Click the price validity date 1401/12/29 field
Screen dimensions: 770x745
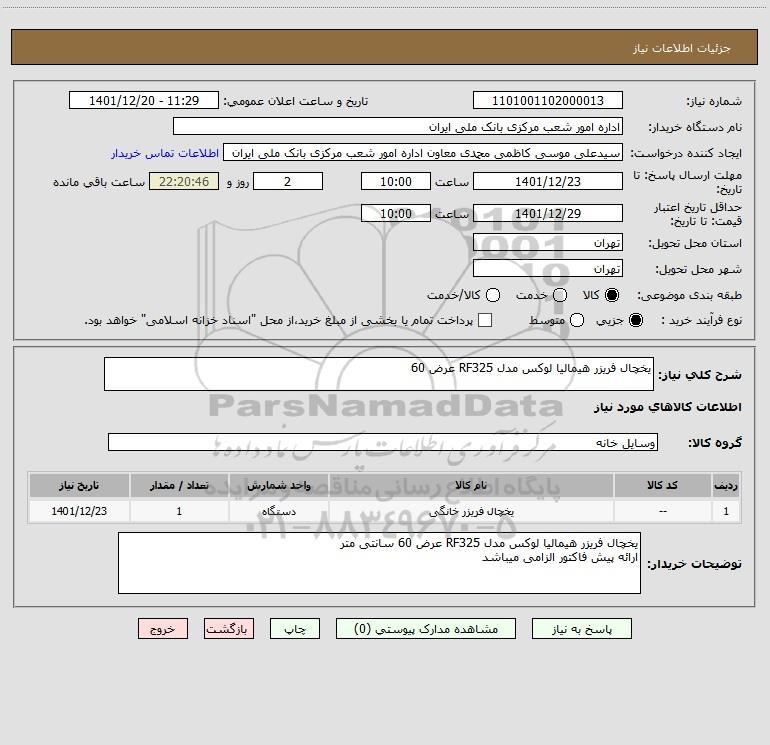pos(548,213)
